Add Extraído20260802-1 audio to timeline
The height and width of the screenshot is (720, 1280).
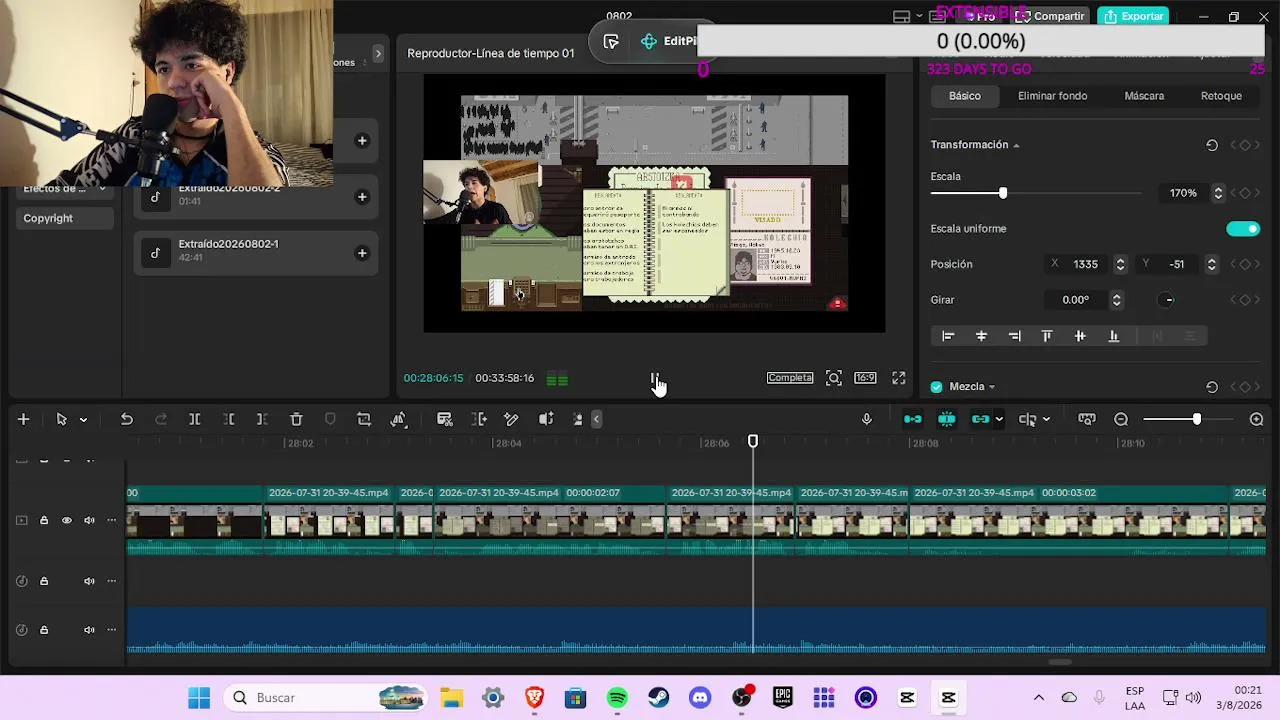(362, 253)
